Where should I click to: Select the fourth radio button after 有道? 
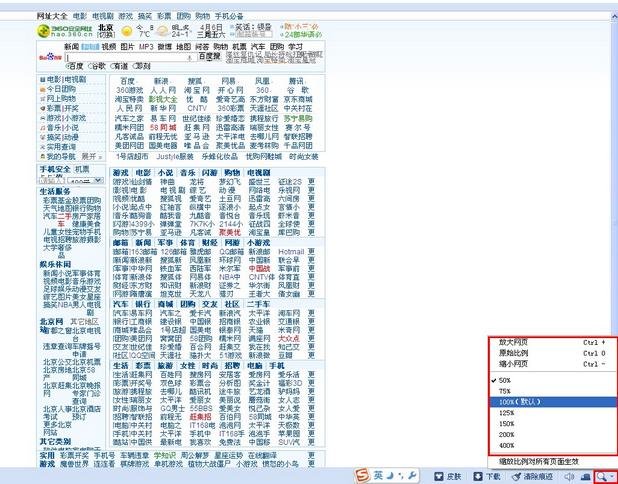(135, 66)
